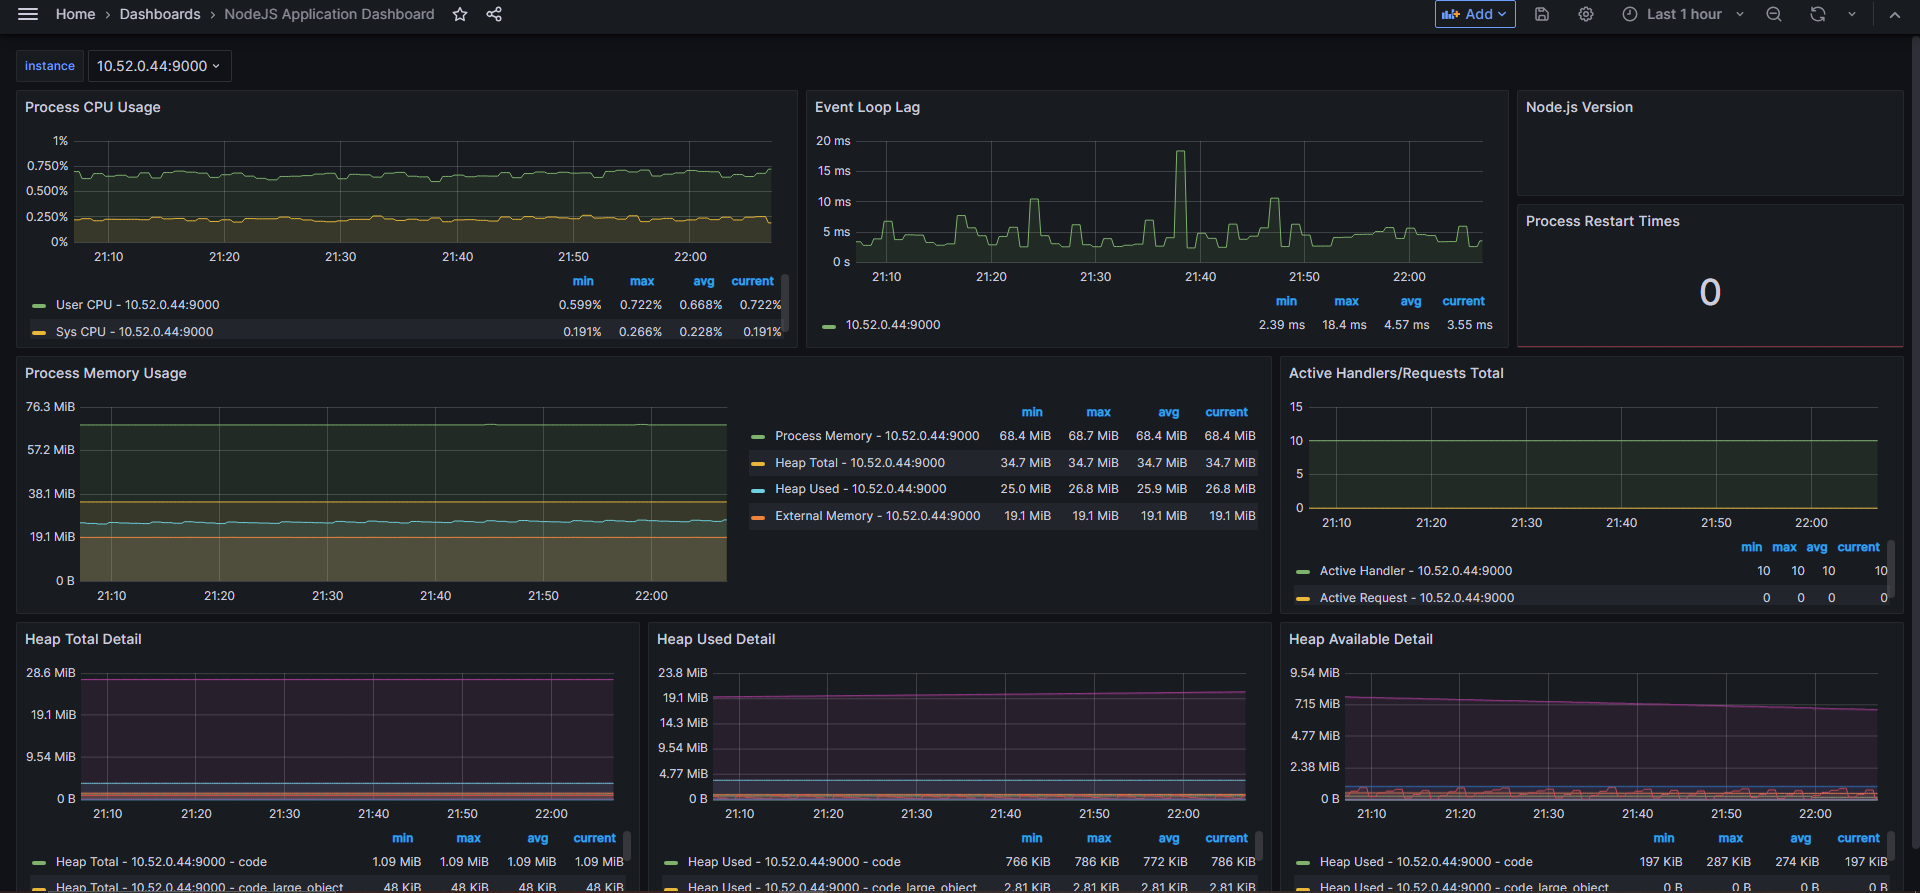The width and height of the screenshot is (1920, 893).
Task: Sort Heap Total Detail legend by max
Action: point(469,838)
